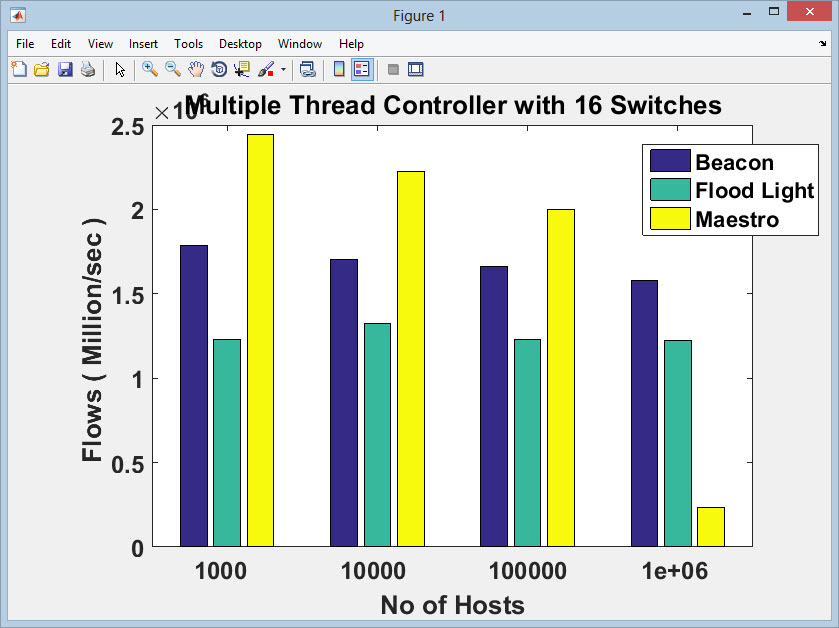Open the Window menu

point(300,44)
